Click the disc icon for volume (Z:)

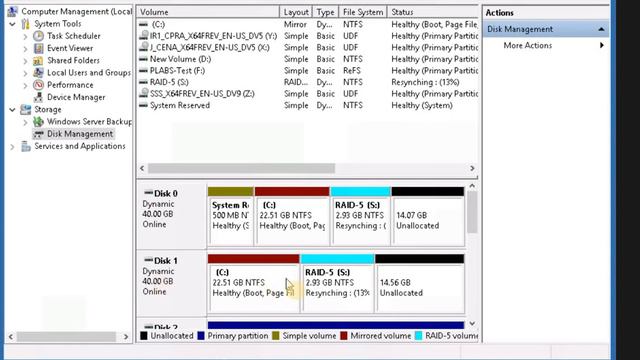(x=144, y=93)
